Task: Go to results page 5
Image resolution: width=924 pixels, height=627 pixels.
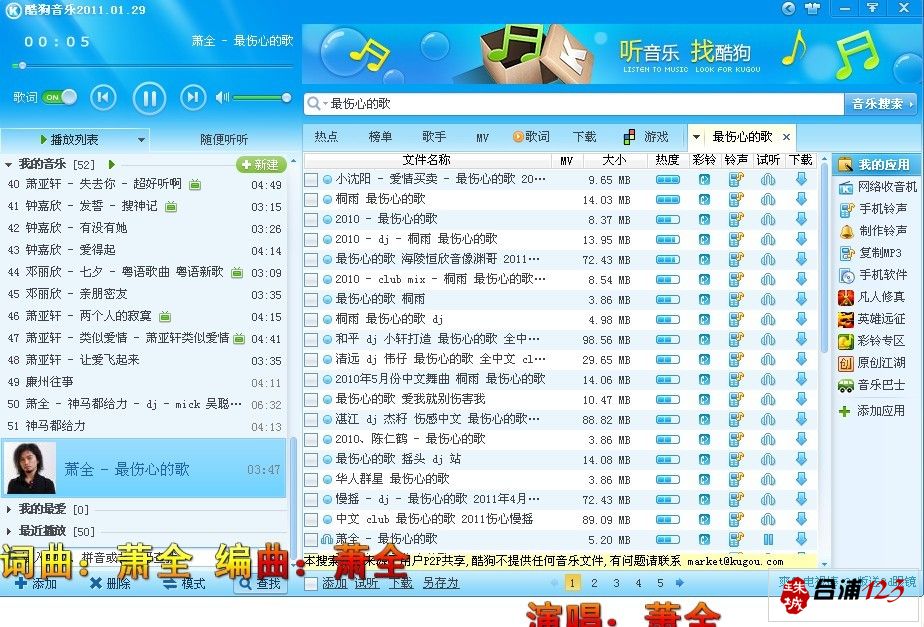Action: pyautogui.click(x=660, y=583)
